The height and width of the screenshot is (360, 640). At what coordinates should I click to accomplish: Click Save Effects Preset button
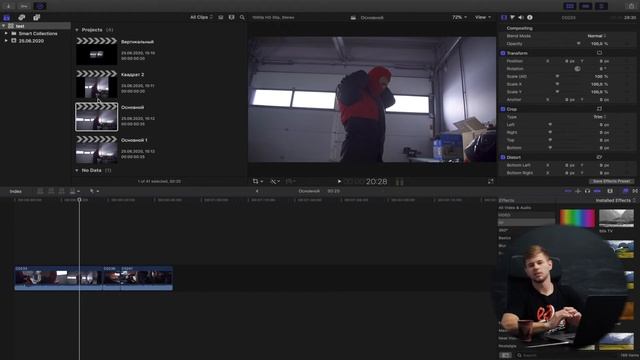[611, 181]
